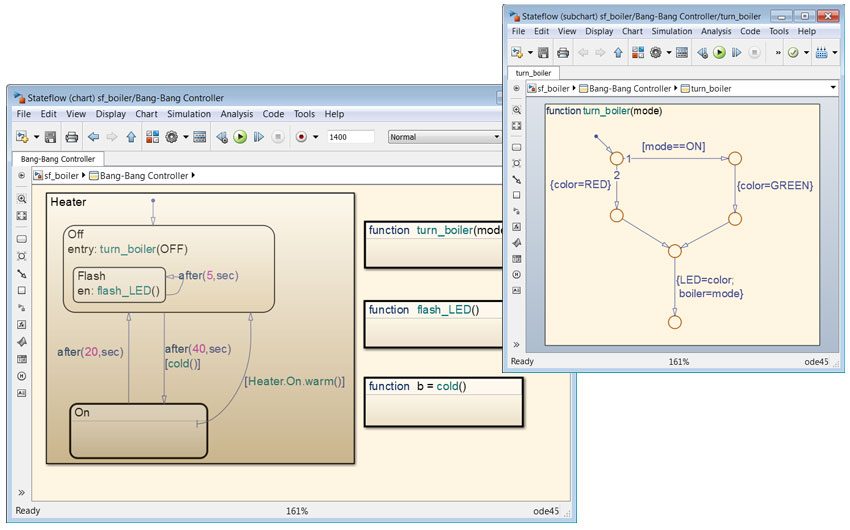Click Print in the Bang-Bang Controller toolbar

tap(72, 137)
